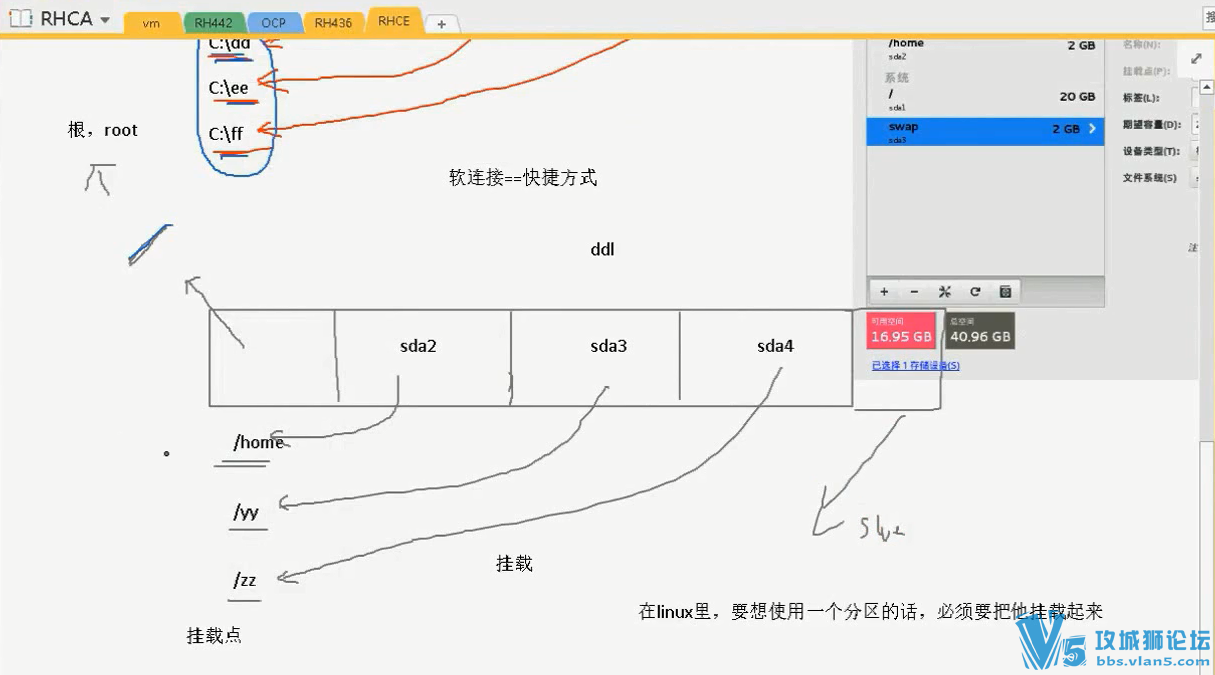Click the red available space 16.95 GB box
Viewport: 1215px width, 675px height.
point(901,331)
